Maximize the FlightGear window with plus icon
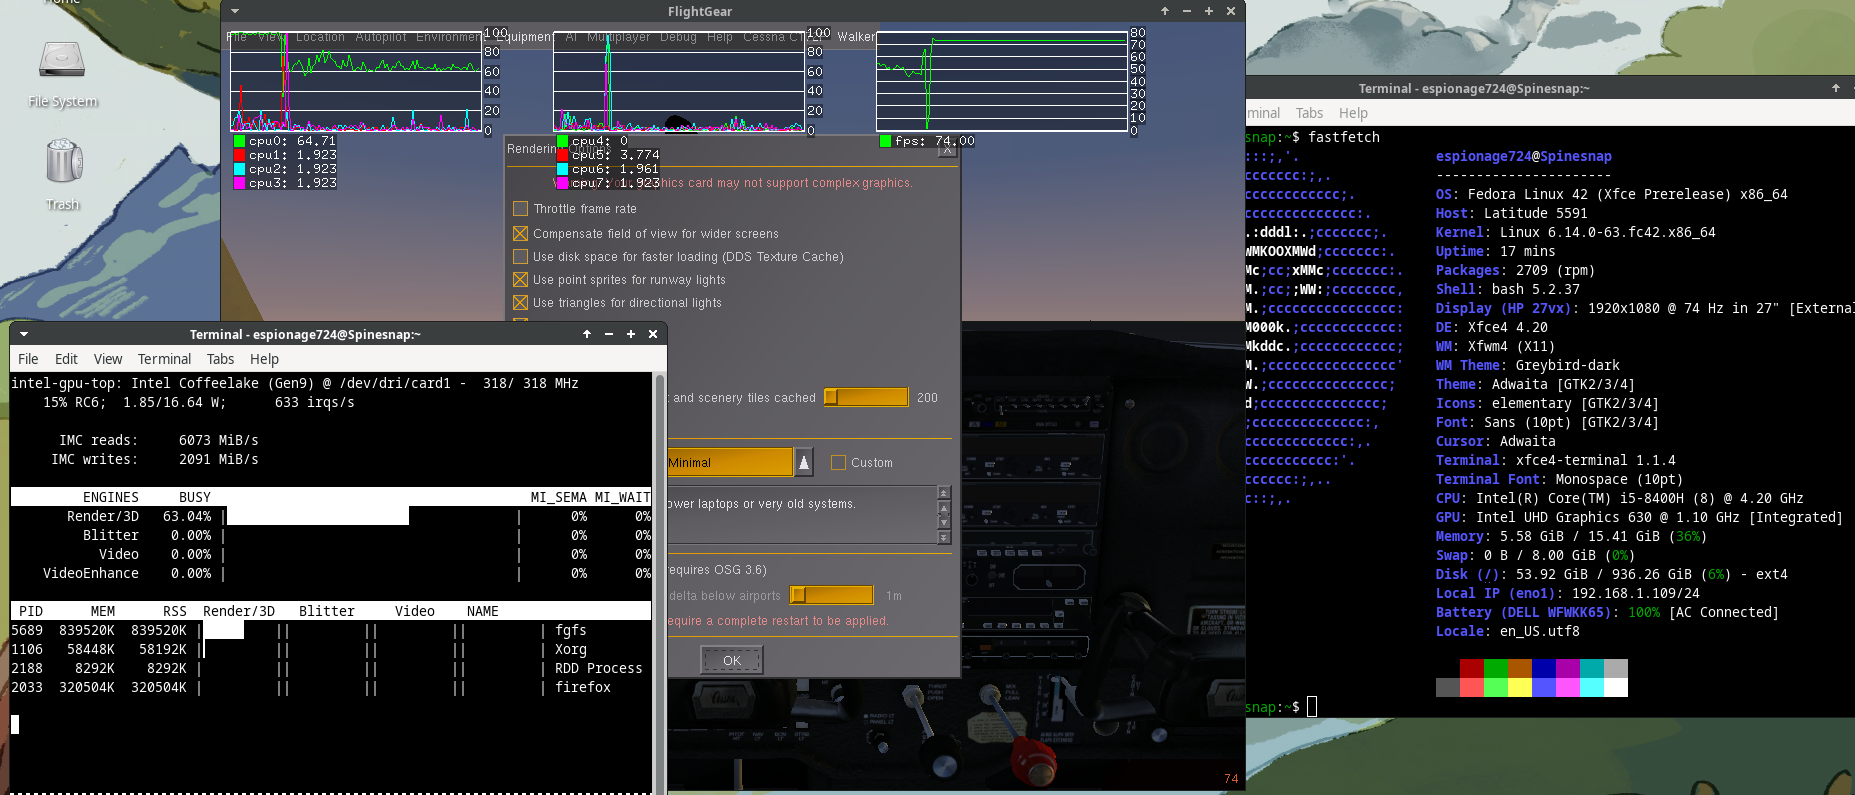The width and height of the screenshot is (1855, 795). tap(1209, 11)
